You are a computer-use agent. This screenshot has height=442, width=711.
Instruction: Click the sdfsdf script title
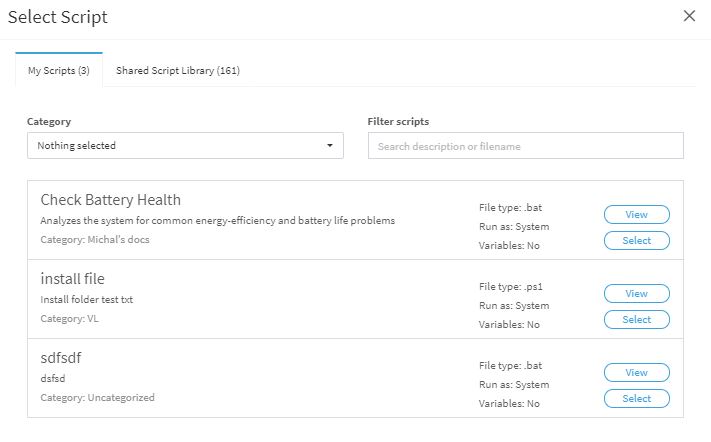tap(61, 358)
